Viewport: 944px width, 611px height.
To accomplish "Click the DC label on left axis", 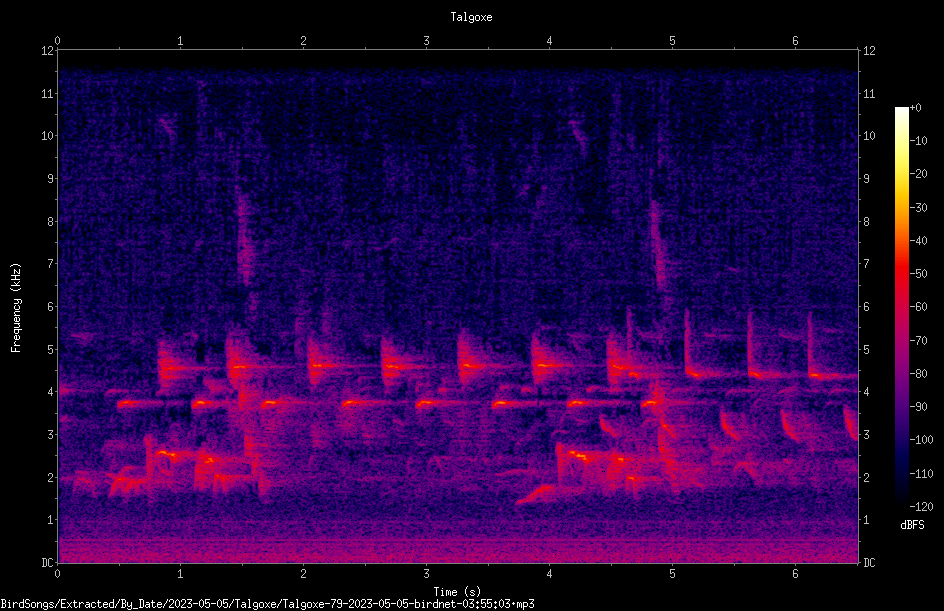I will coord(48,563).
